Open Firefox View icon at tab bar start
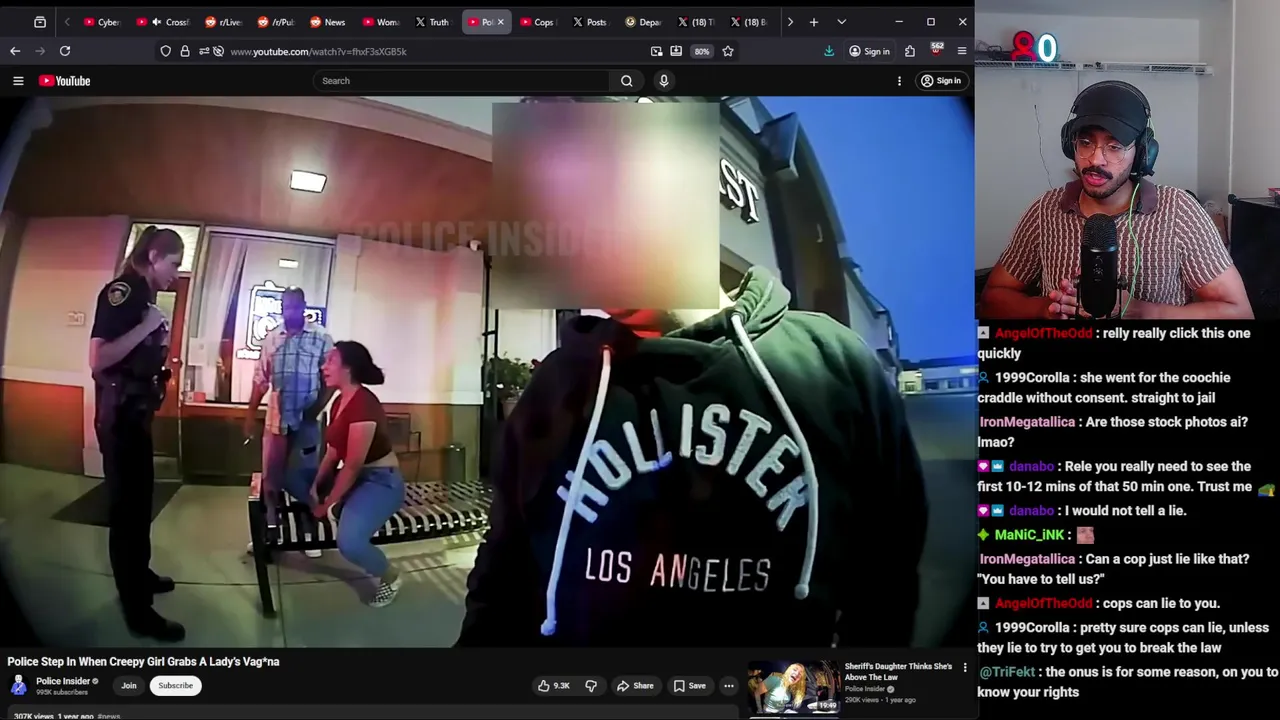 40,22
